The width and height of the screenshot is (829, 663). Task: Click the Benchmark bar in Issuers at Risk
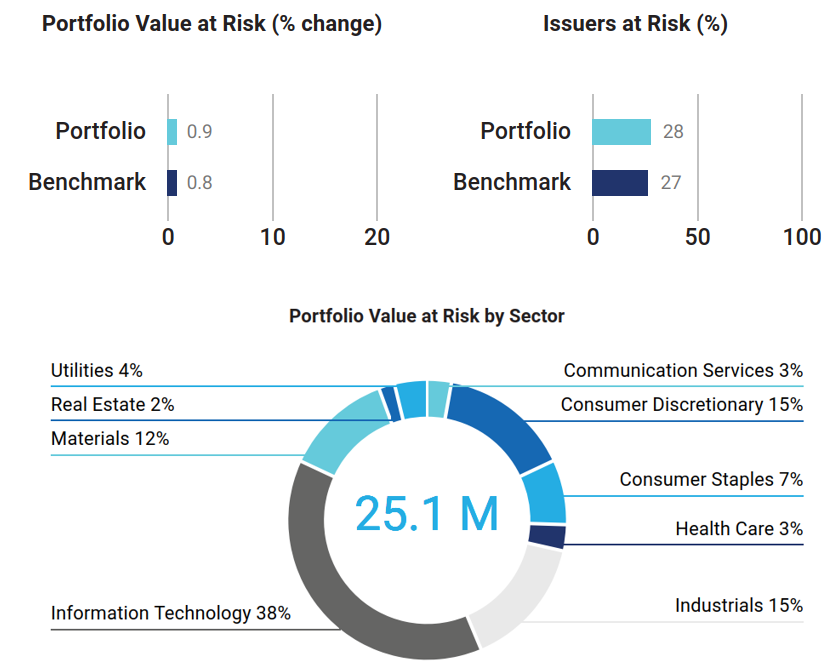[x=620, y=183]
